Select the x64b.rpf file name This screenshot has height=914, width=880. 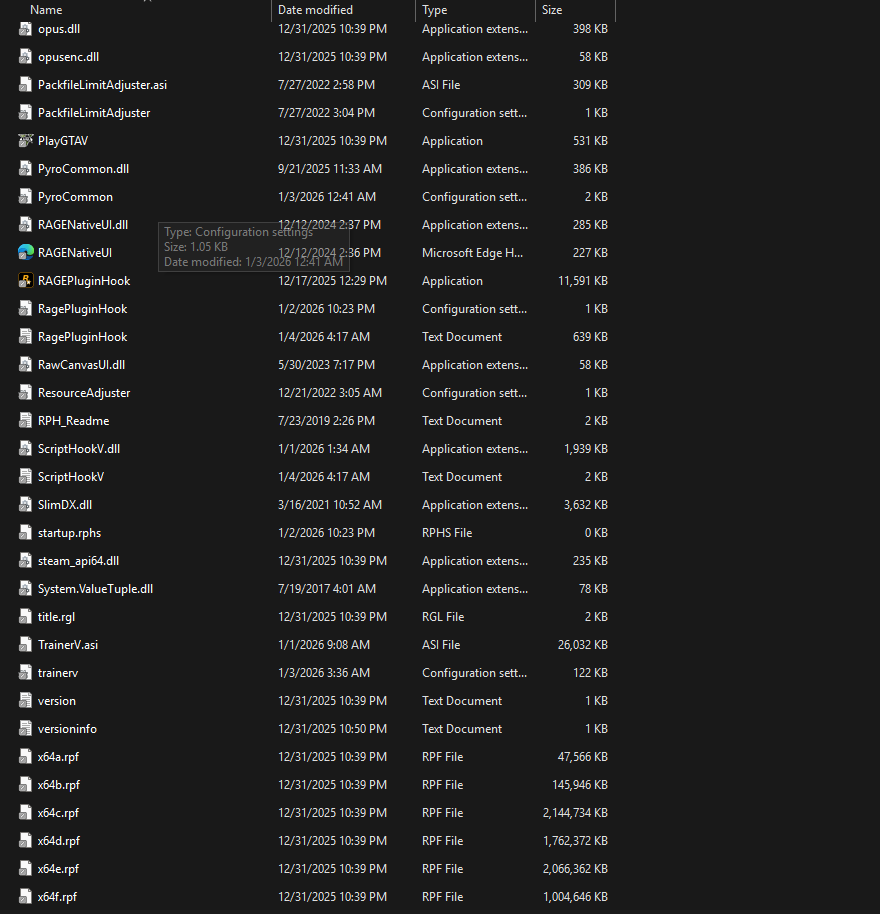[x=59, y=784]
